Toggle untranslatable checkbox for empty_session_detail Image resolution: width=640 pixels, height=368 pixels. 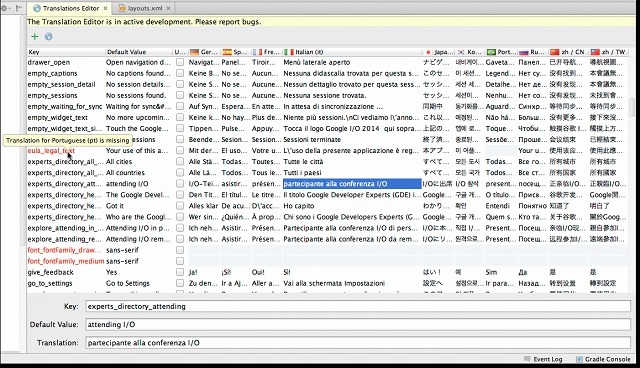(x=180, y=84)
